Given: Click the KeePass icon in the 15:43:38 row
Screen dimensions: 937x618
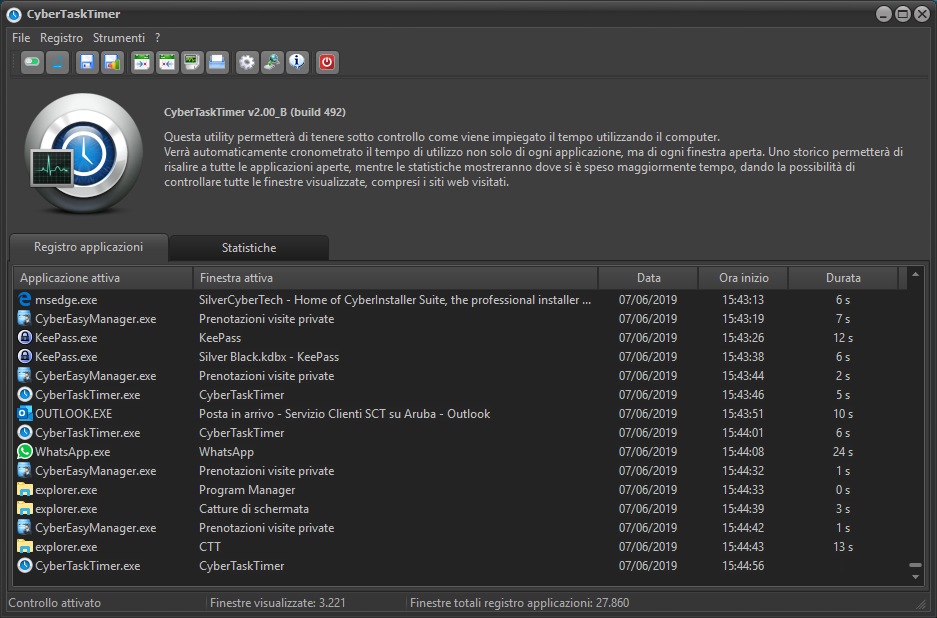Looking at the screenshot, I should (x=25, y=357).
